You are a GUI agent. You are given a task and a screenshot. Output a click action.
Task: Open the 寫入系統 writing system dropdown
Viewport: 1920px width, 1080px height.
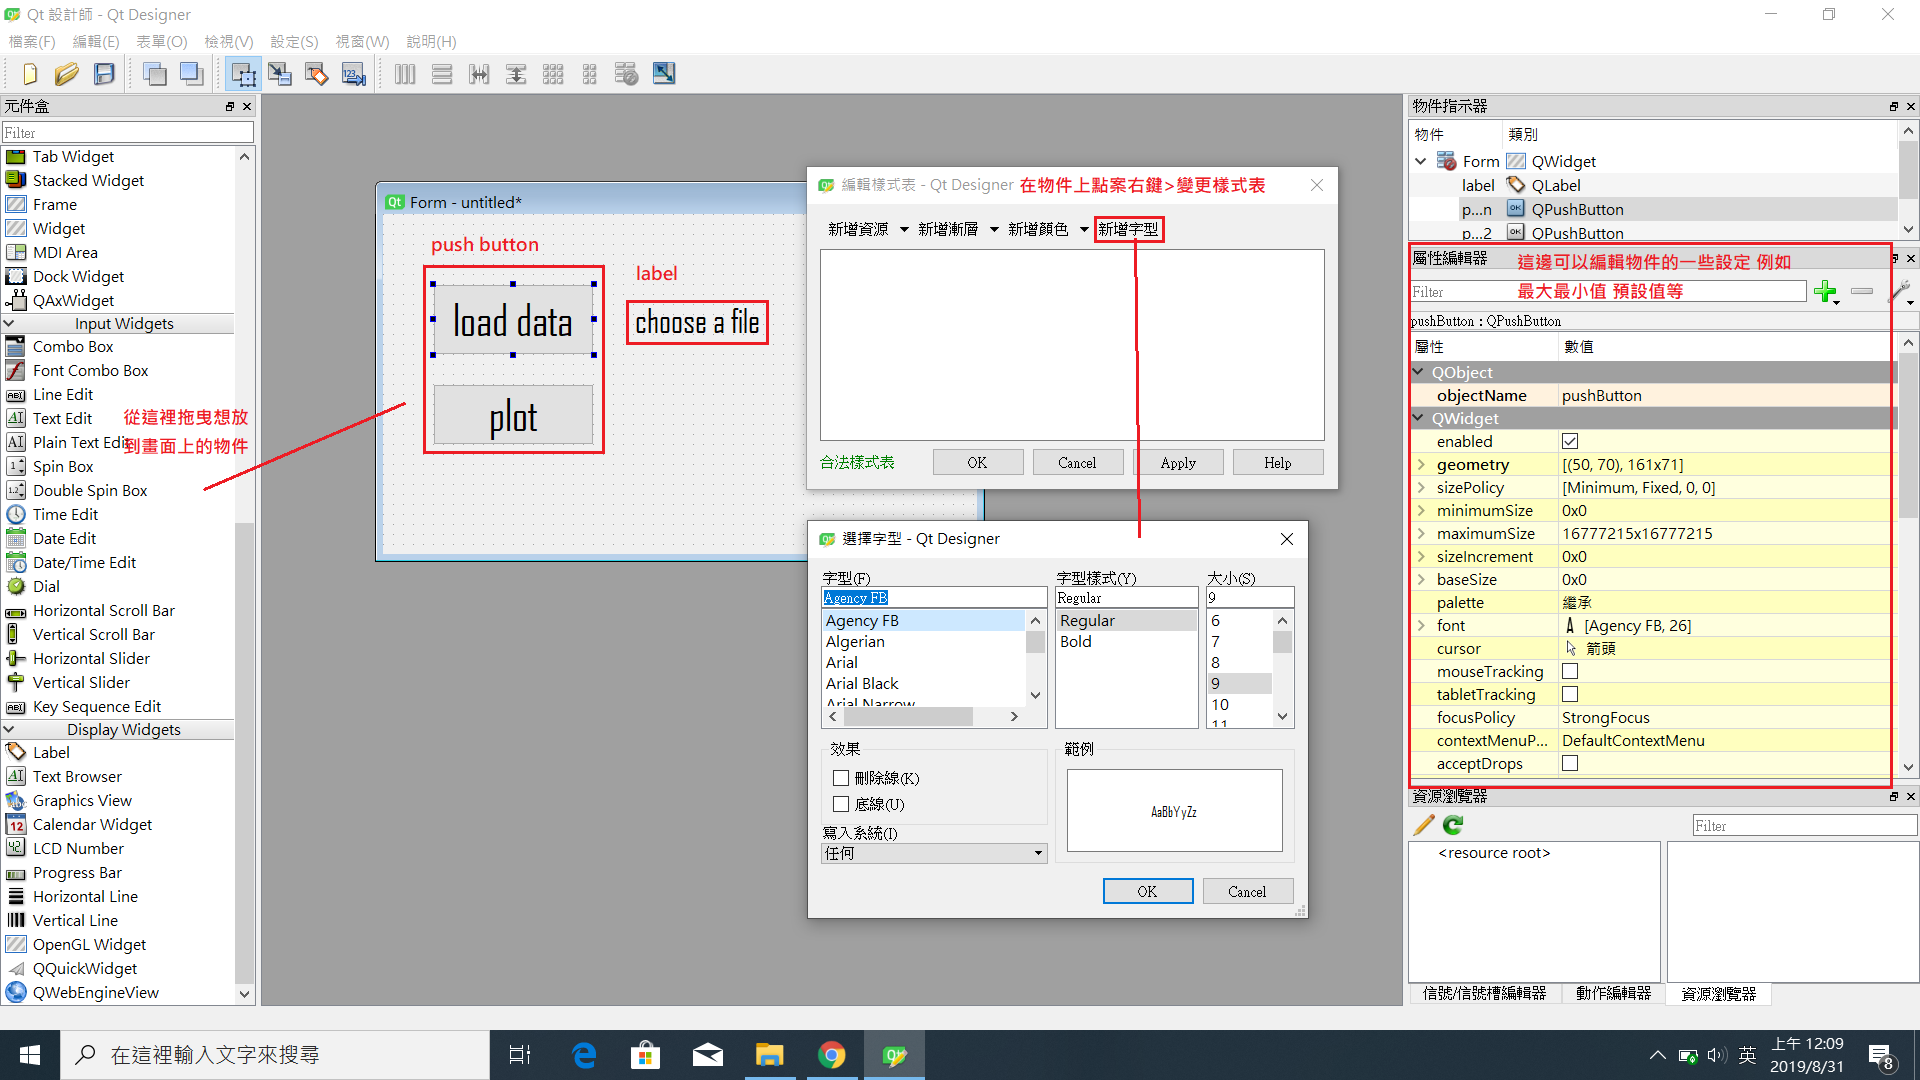click(933, 853)
